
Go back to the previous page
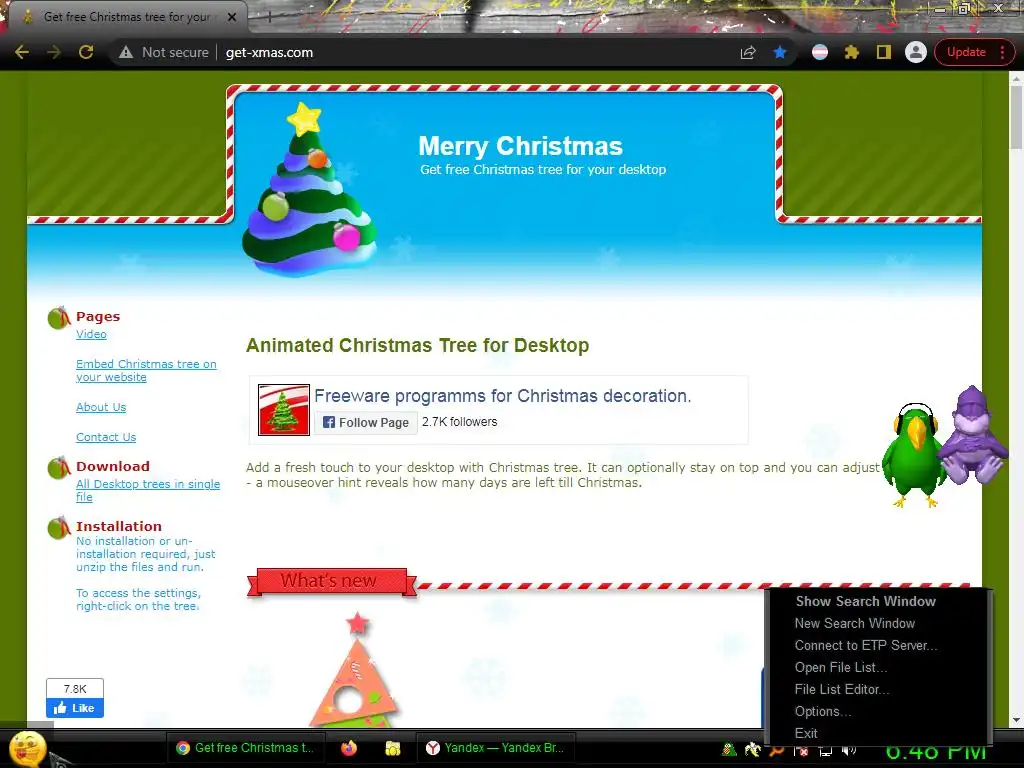click(x=22, y=52)
